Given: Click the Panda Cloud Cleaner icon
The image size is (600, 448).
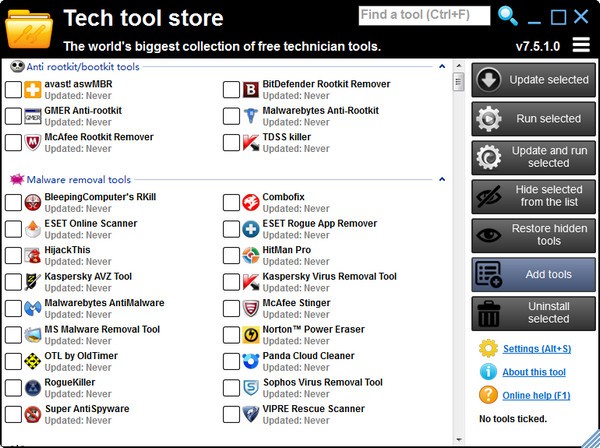Looking at the screenshot, I should coord(251,361).
